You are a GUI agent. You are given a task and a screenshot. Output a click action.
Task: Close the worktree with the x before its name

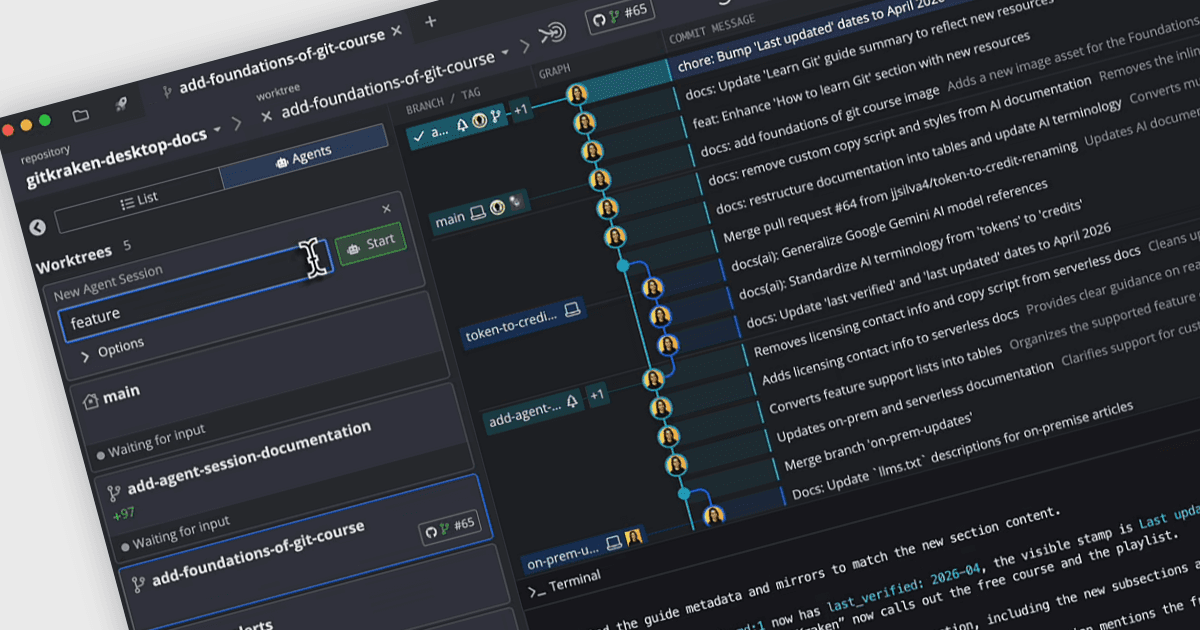pos(266,115)
